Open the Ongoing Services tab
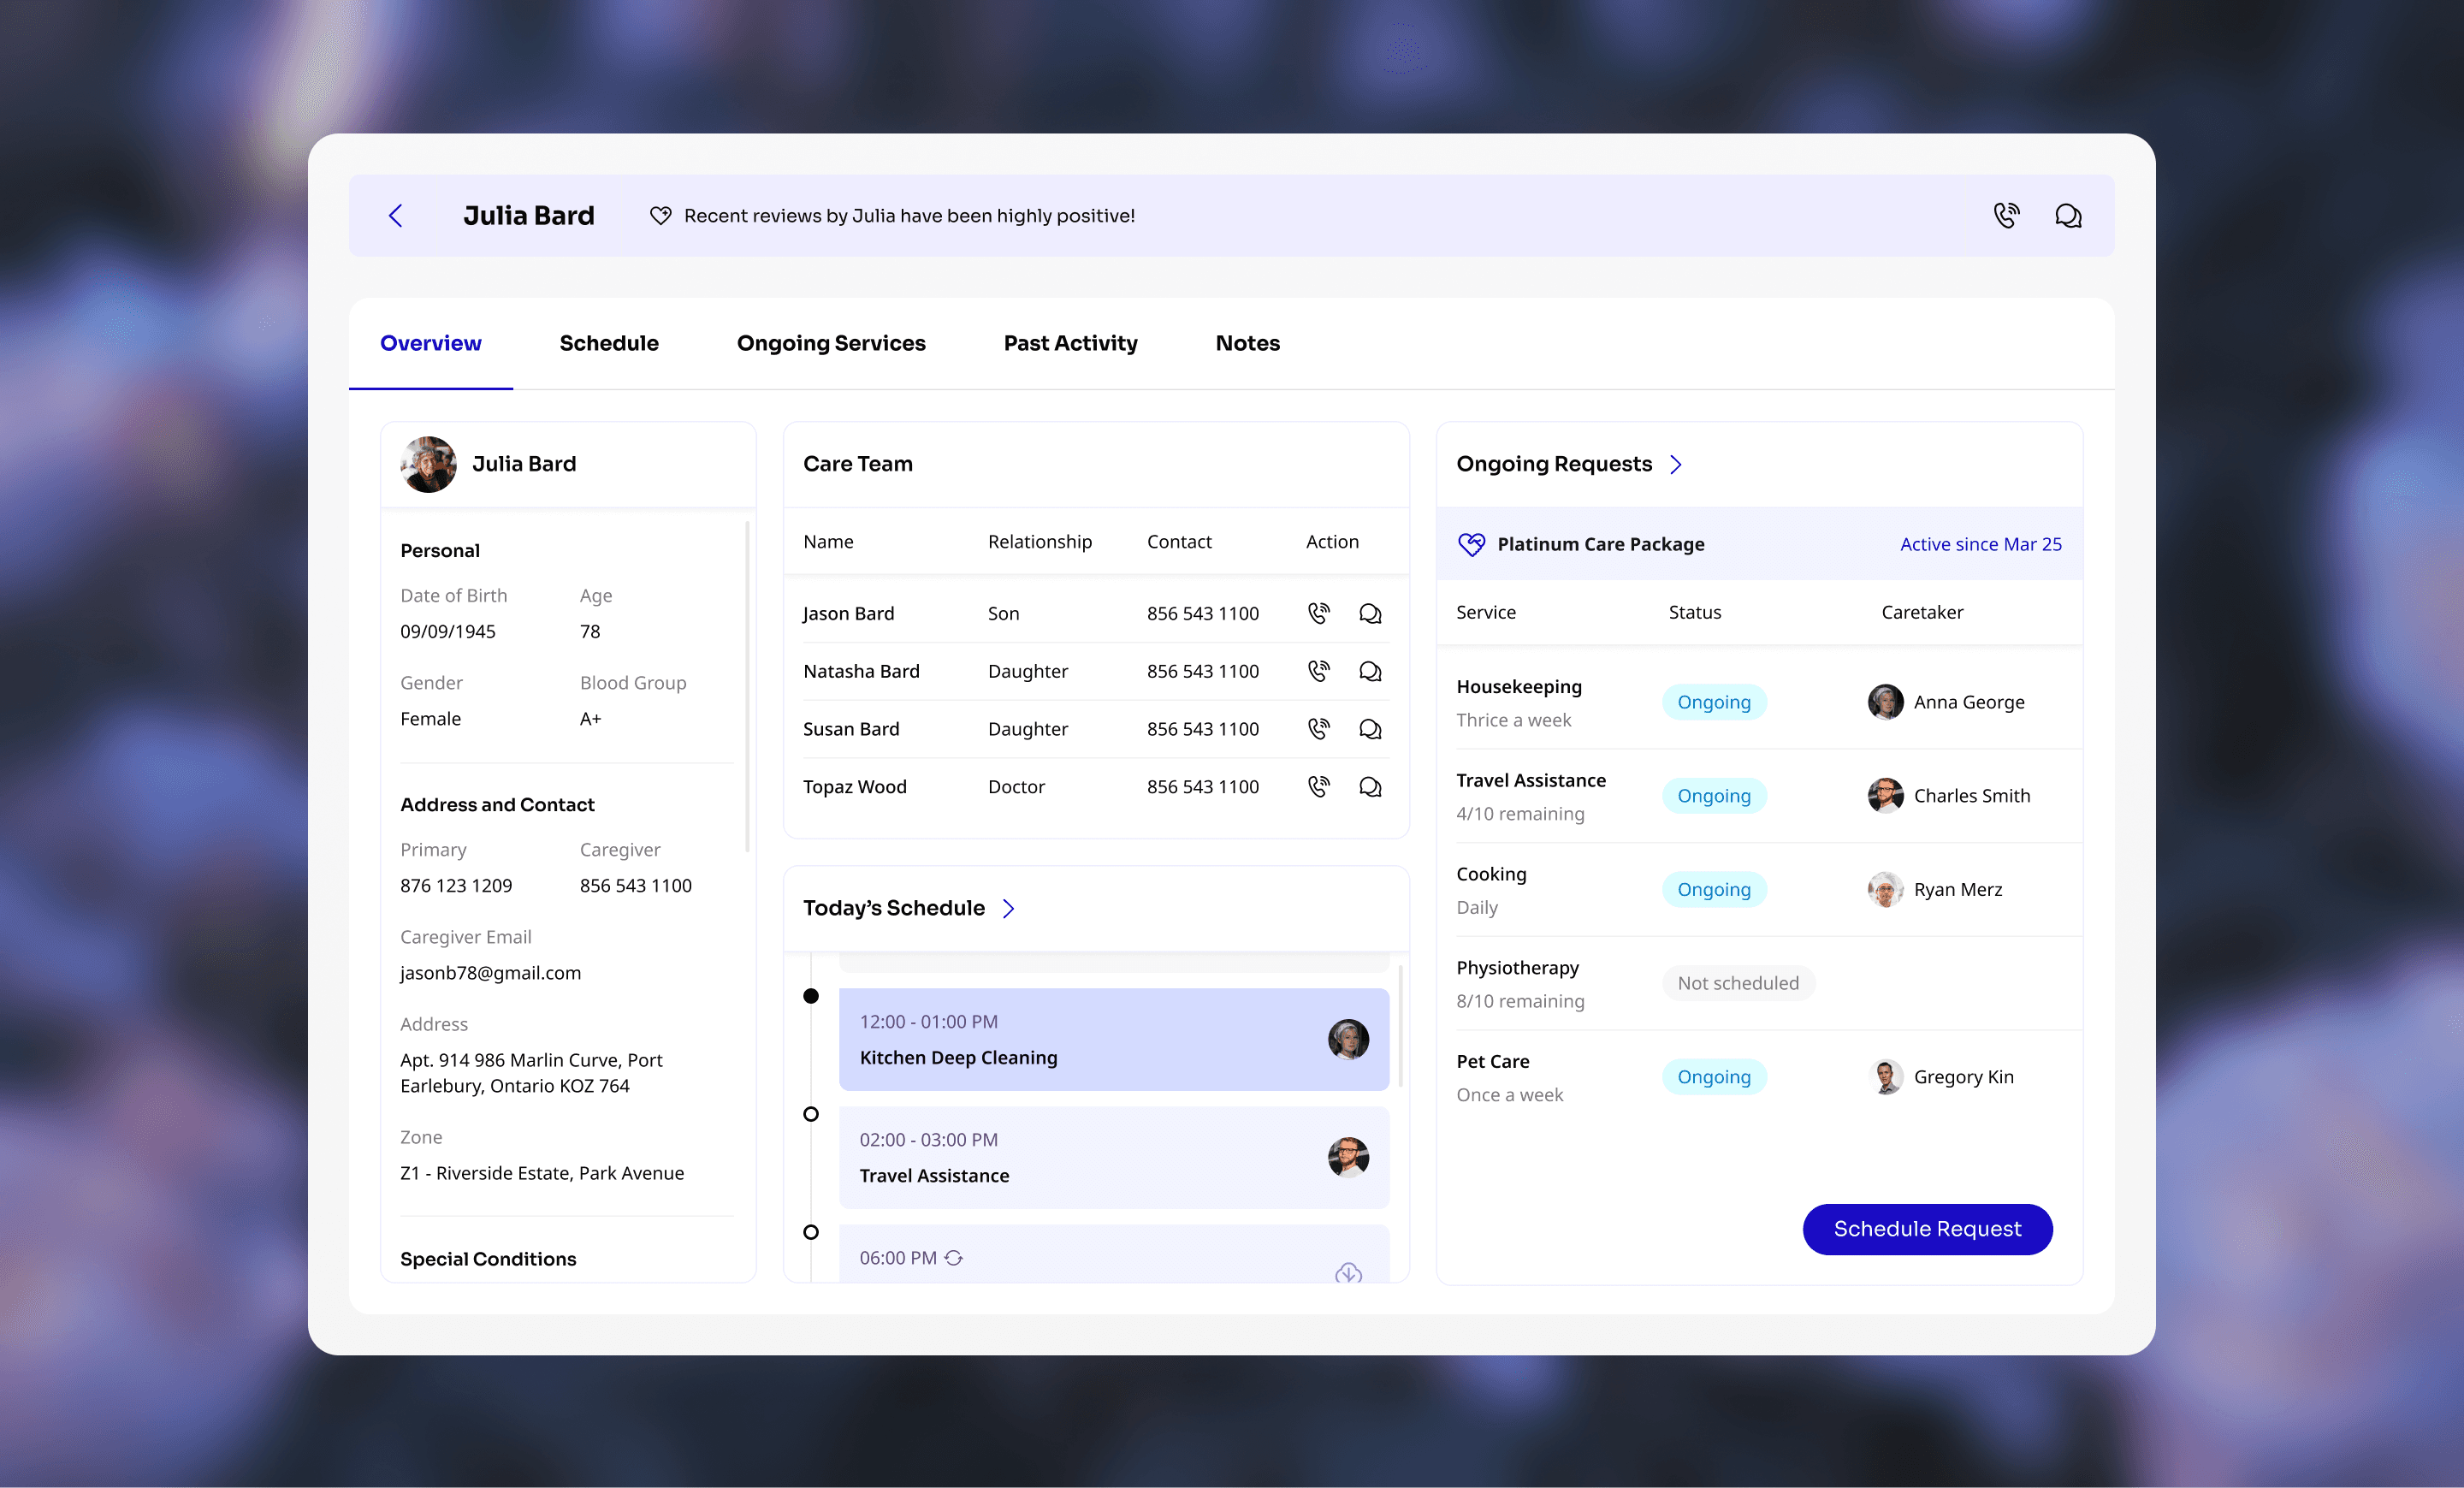This screenshot has width=2464, height=1488. pos(831,343)
